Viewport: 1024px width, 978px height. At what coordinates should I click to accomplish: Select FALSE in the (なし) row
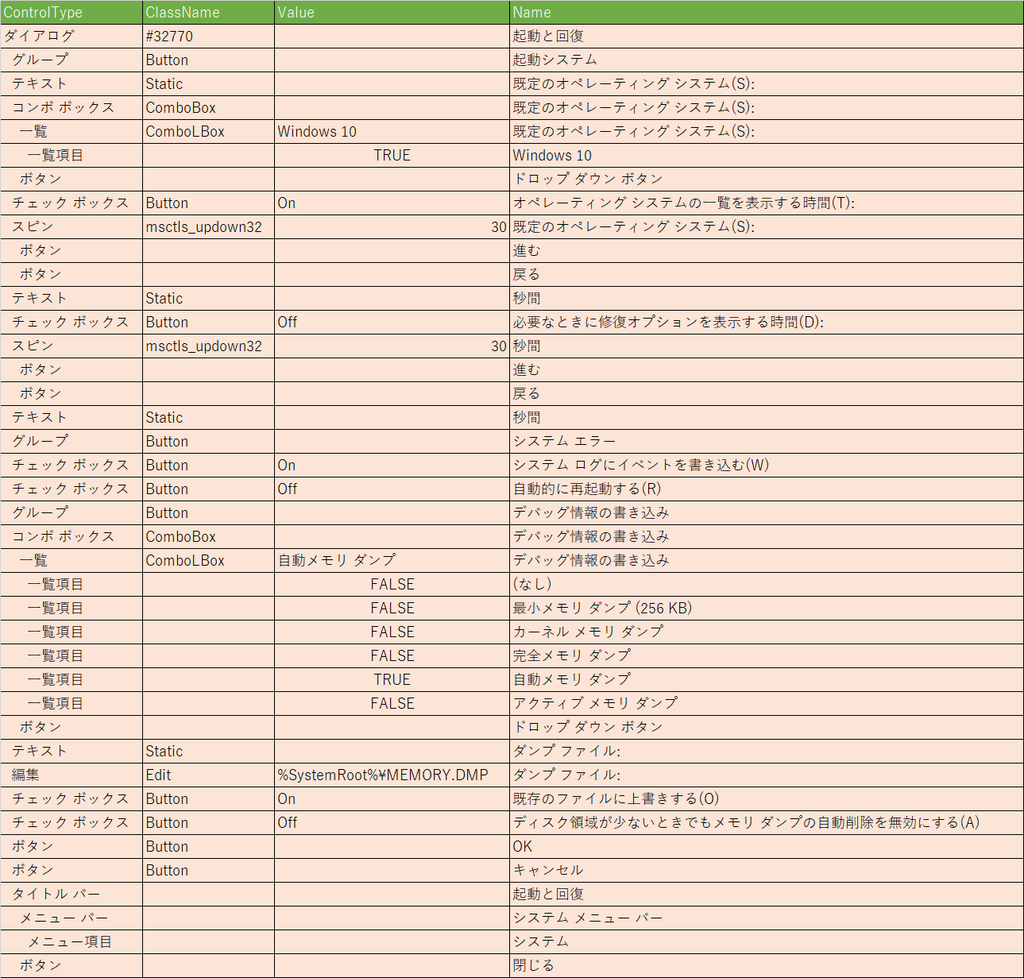pos(391,584)
